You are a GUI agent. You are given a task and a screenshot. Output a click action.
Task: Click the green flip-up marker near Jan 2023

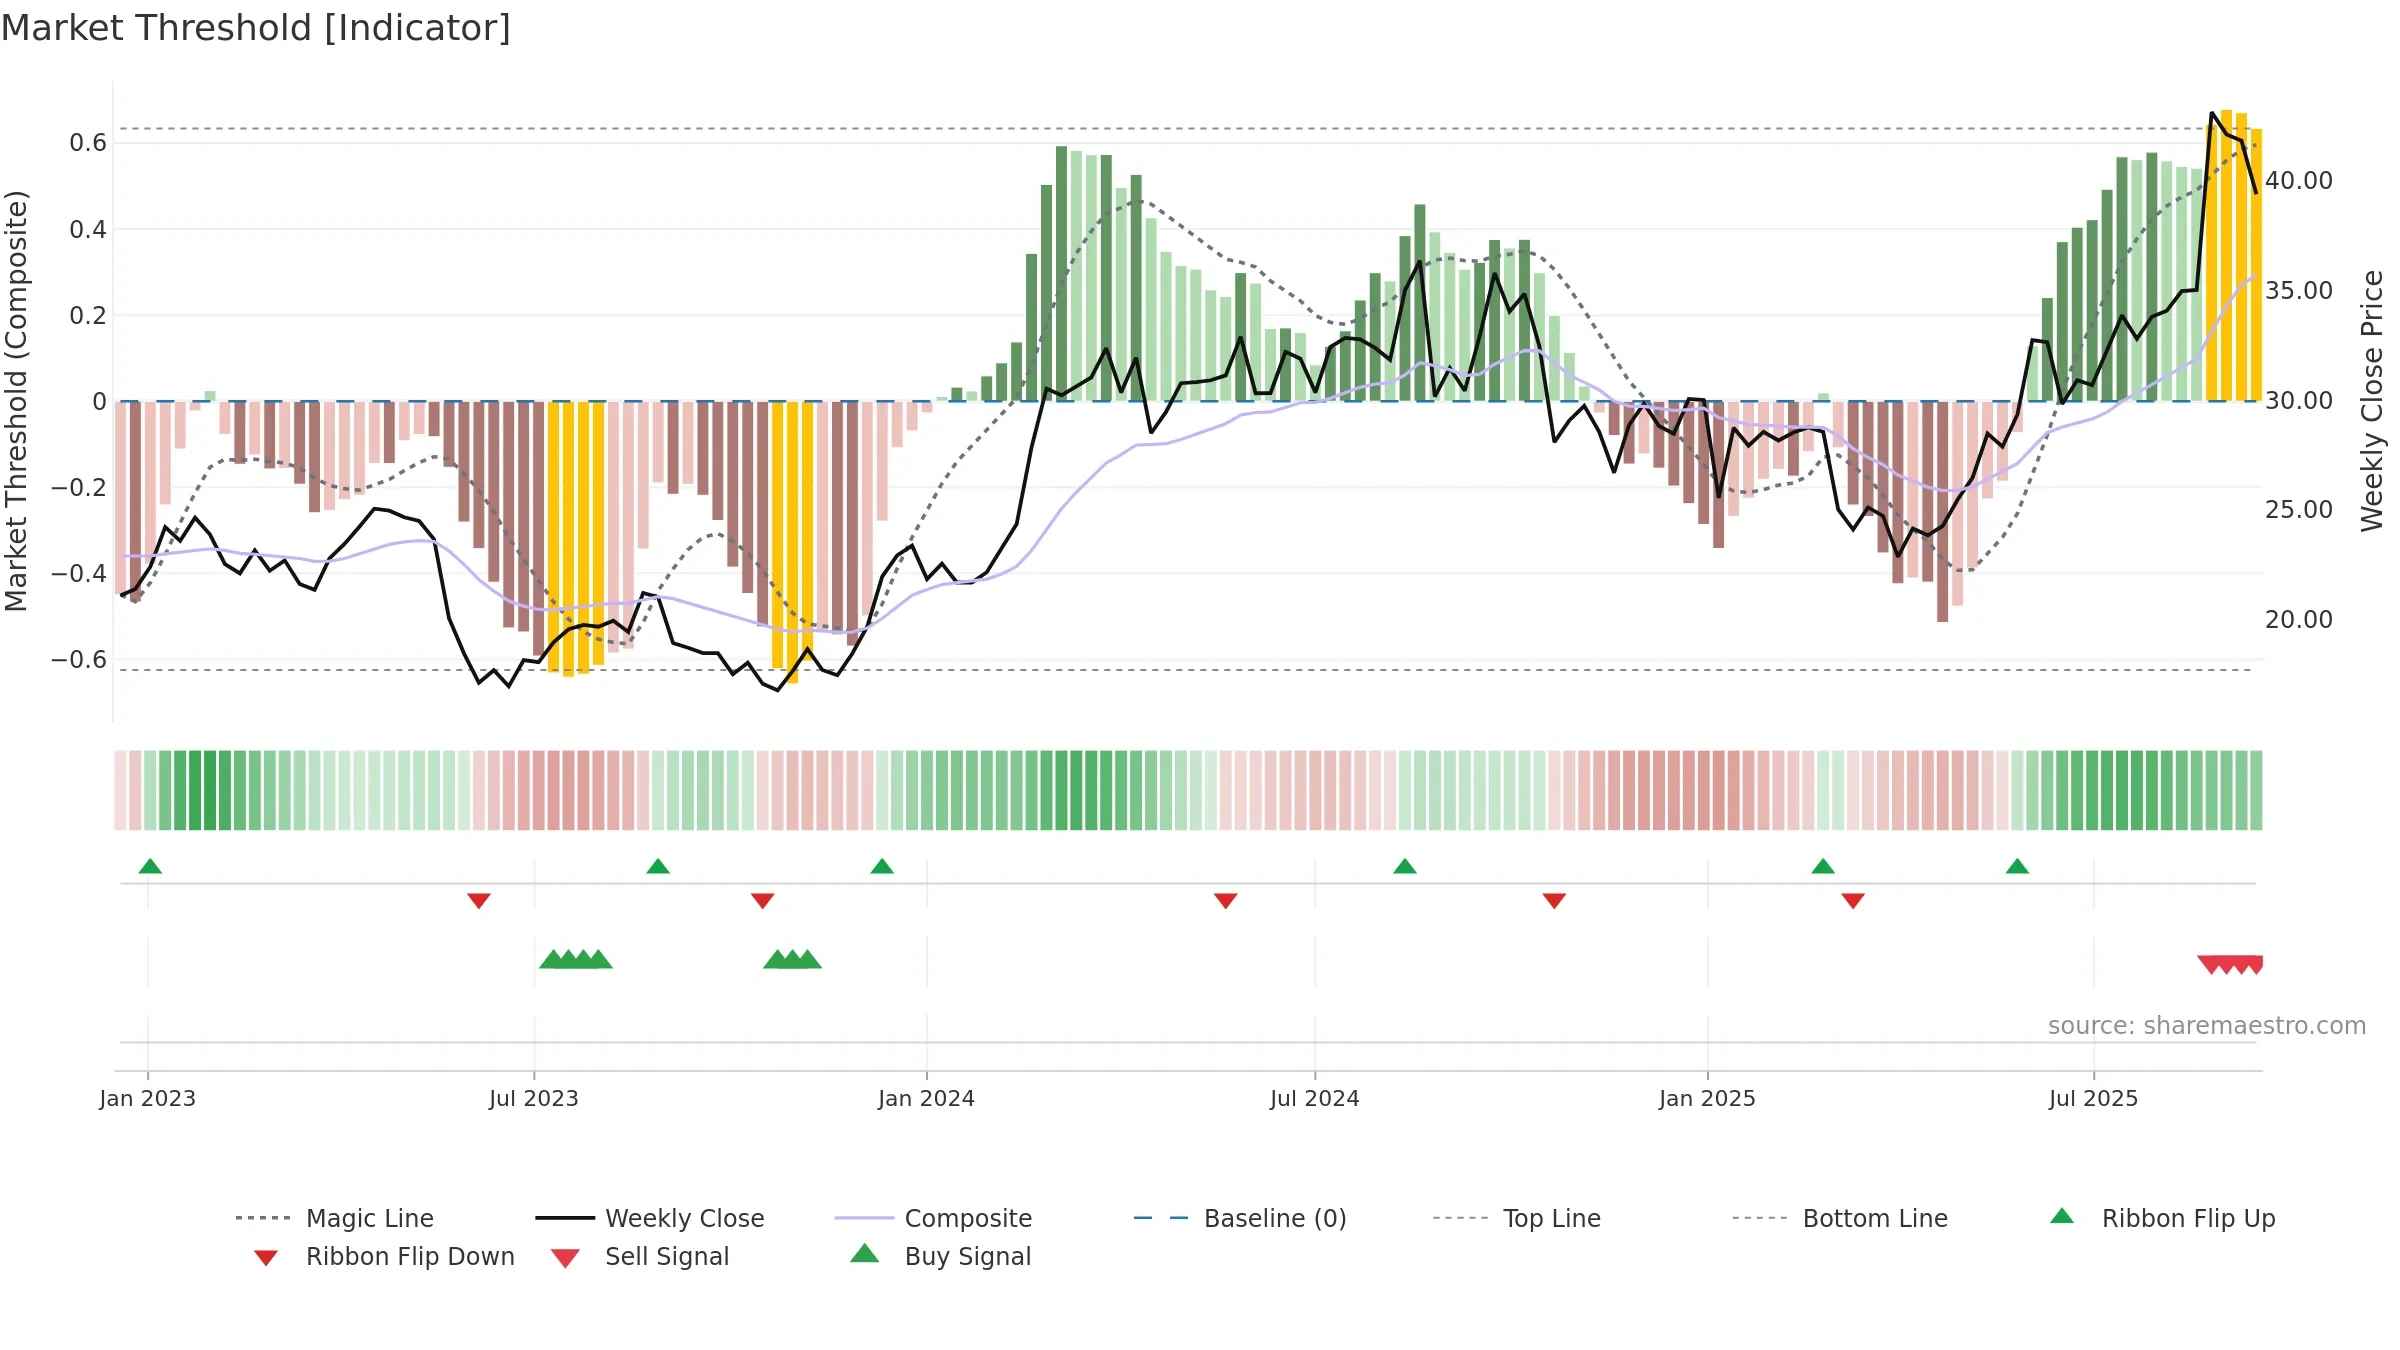point(150,866)
